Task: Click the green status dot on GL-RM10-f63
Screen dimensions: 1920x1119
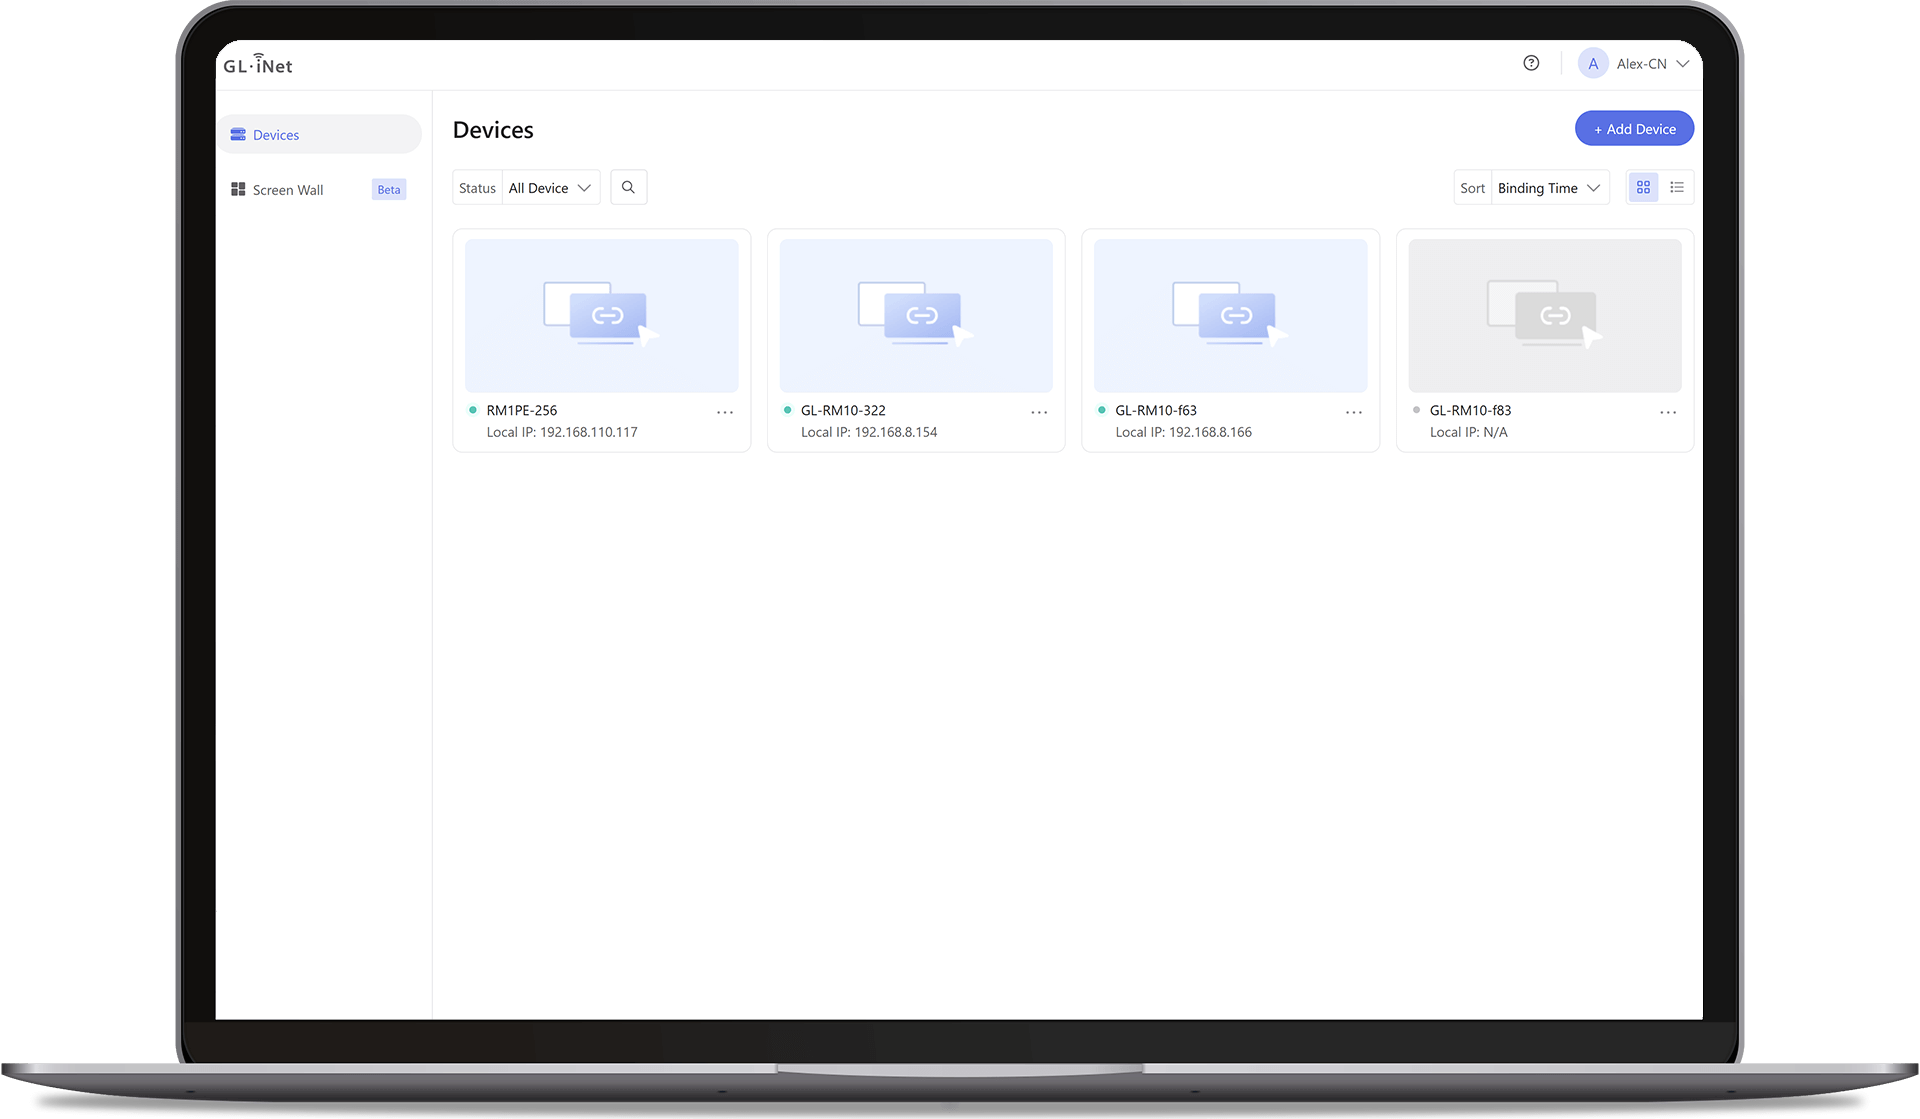Action: coord(1102,410)
